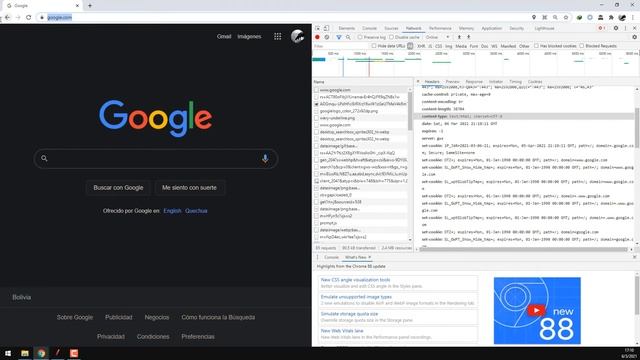Open Windows Start menu
Image resolution: width=640 pixels, height=360 pixels.
coord(8,353)
